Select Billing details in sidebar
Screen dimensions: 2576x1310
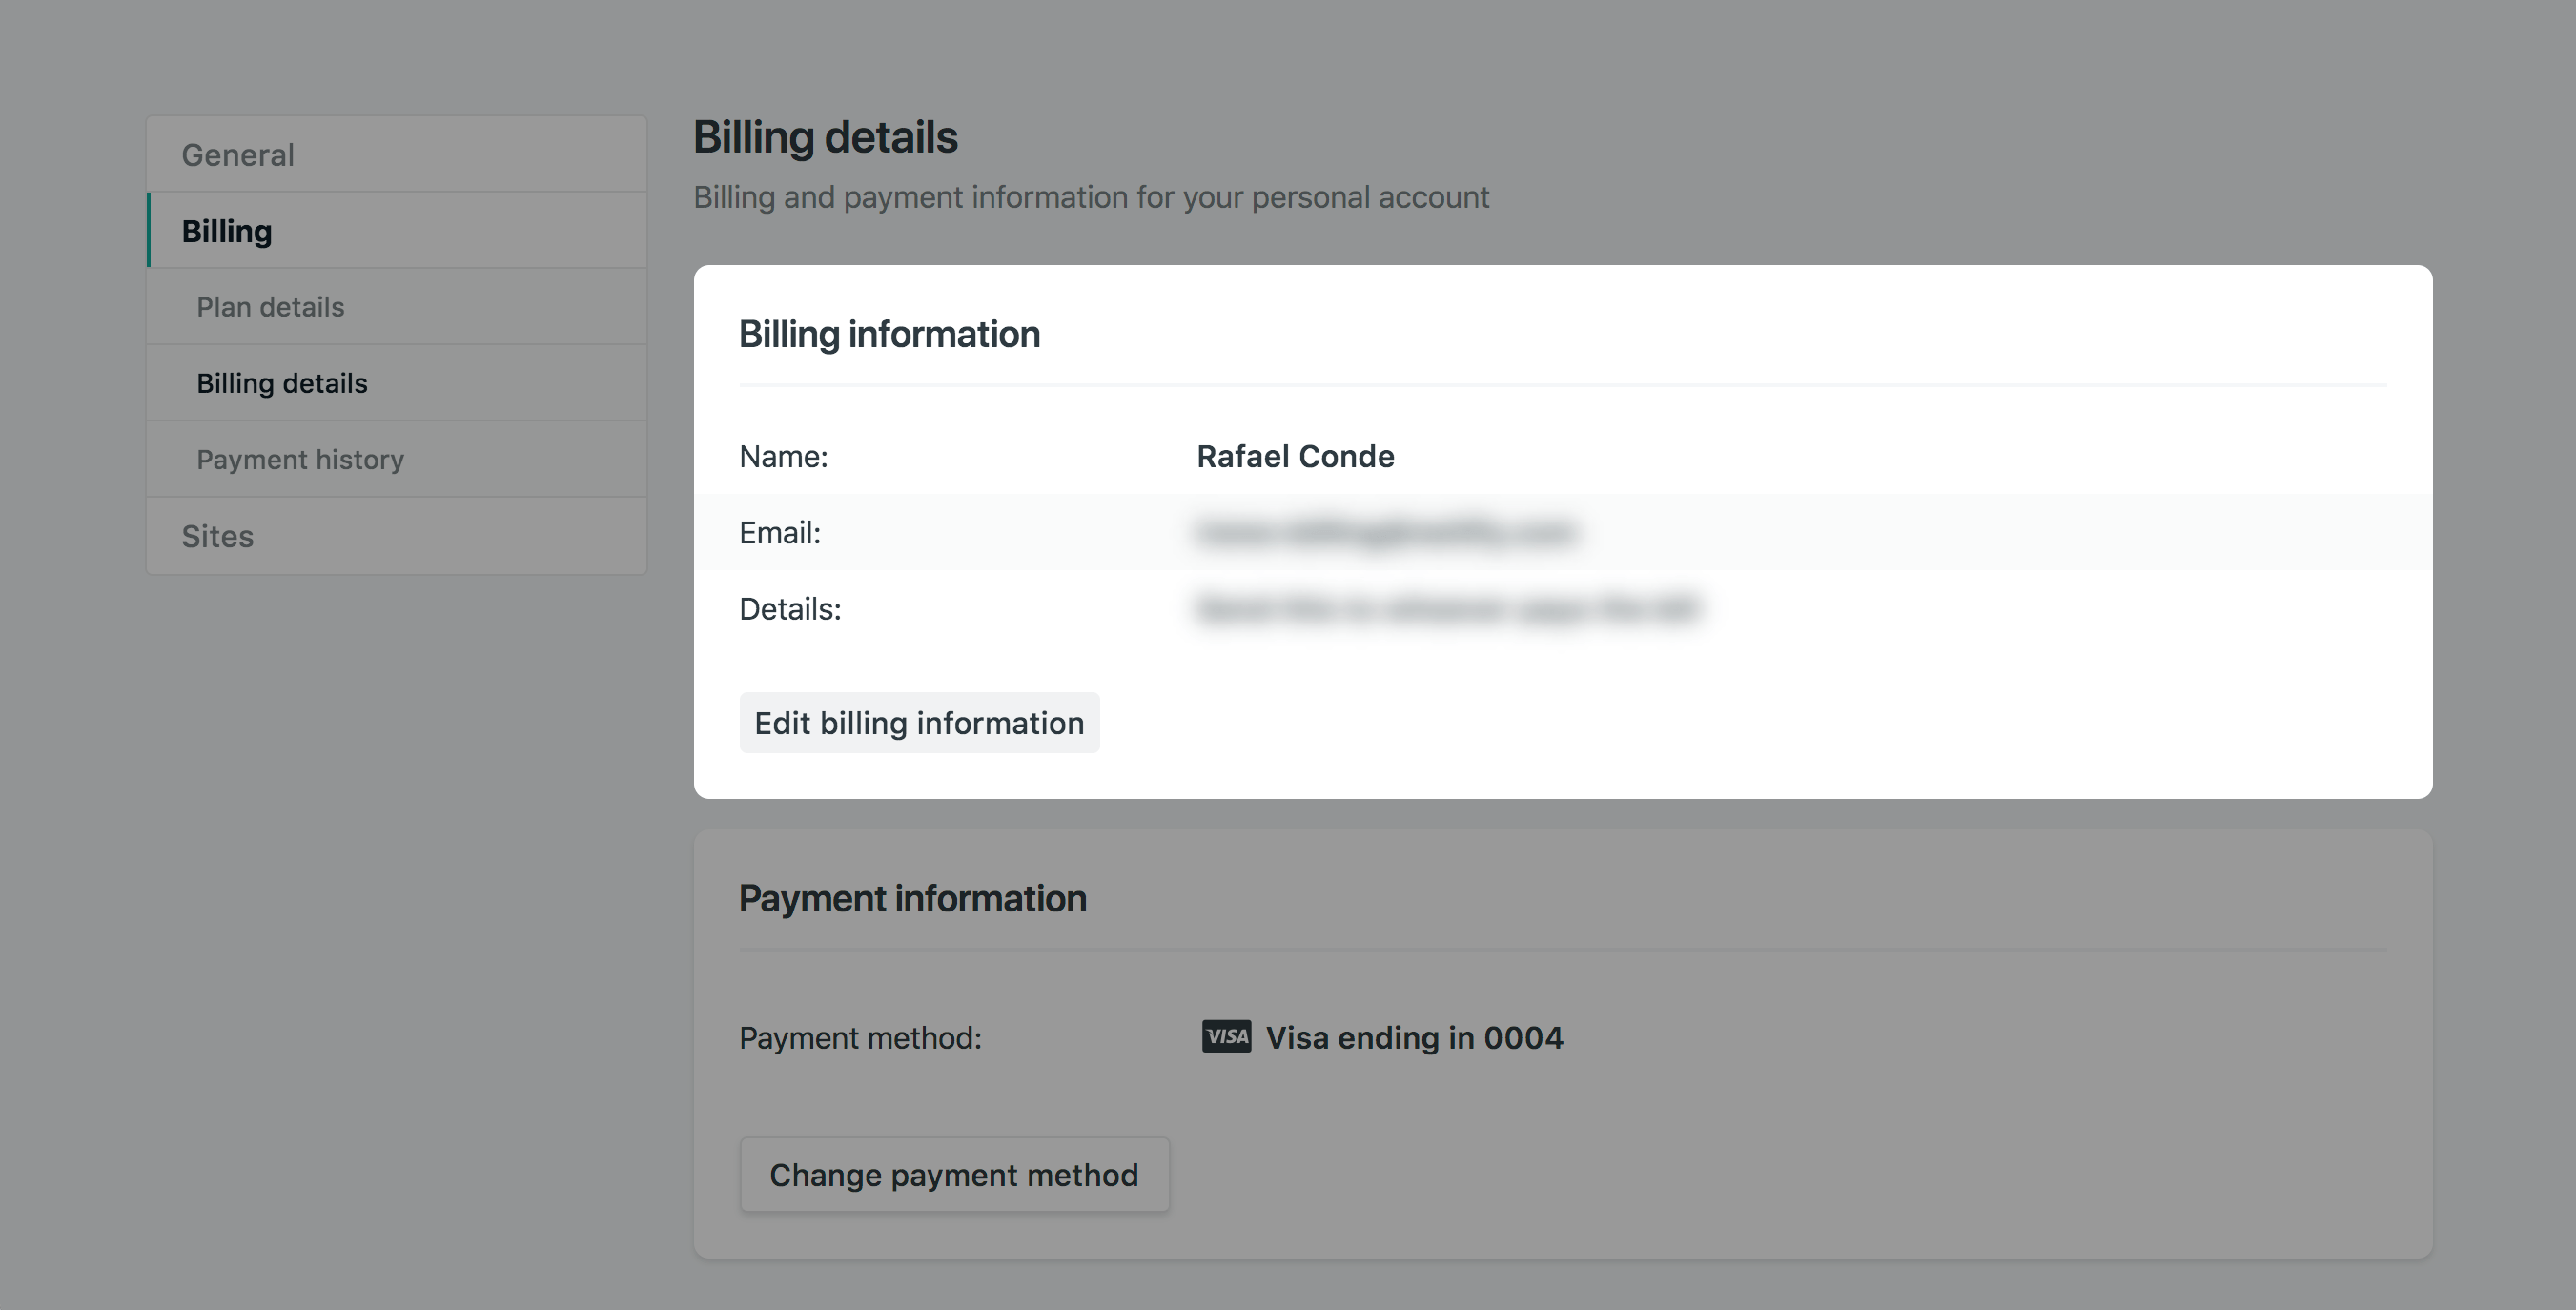(x=282, y=383)
